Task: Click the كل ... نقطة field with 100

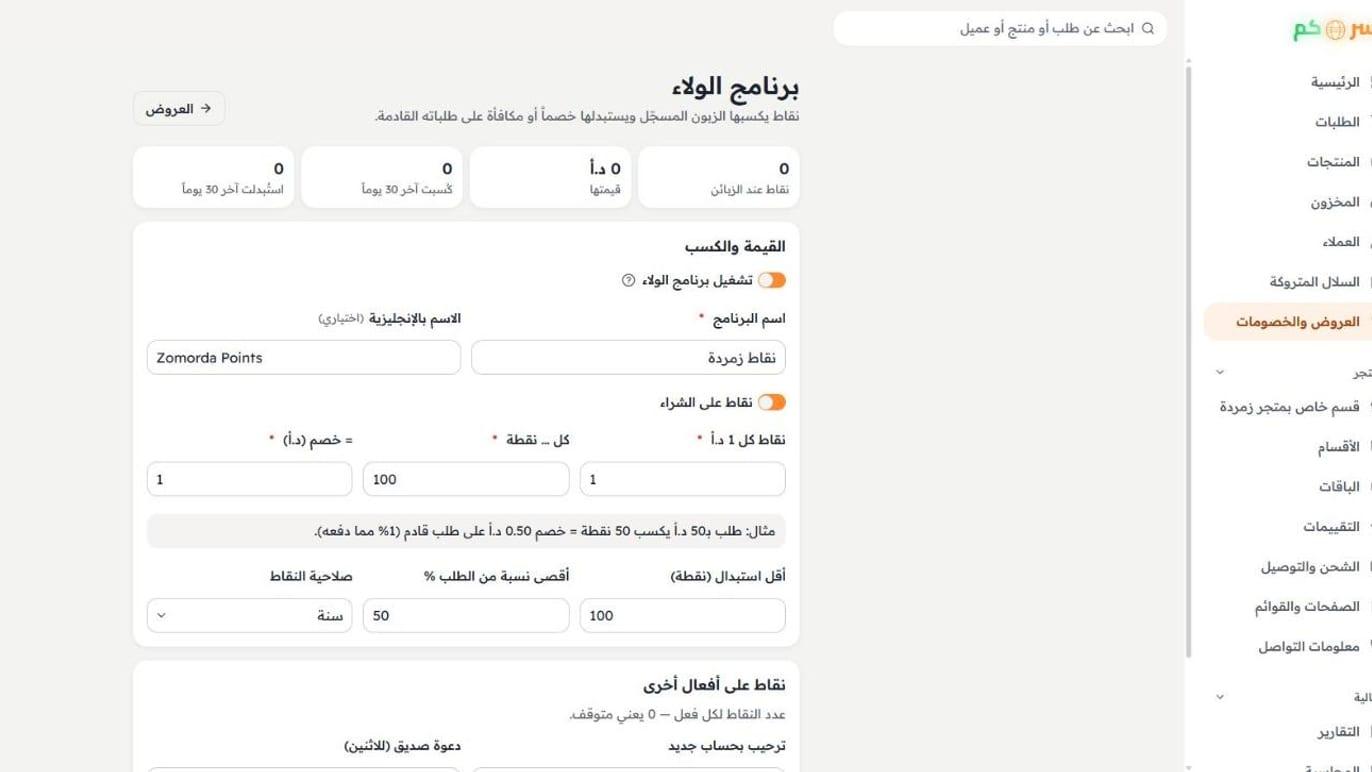Action: click(x=466, y=479)
